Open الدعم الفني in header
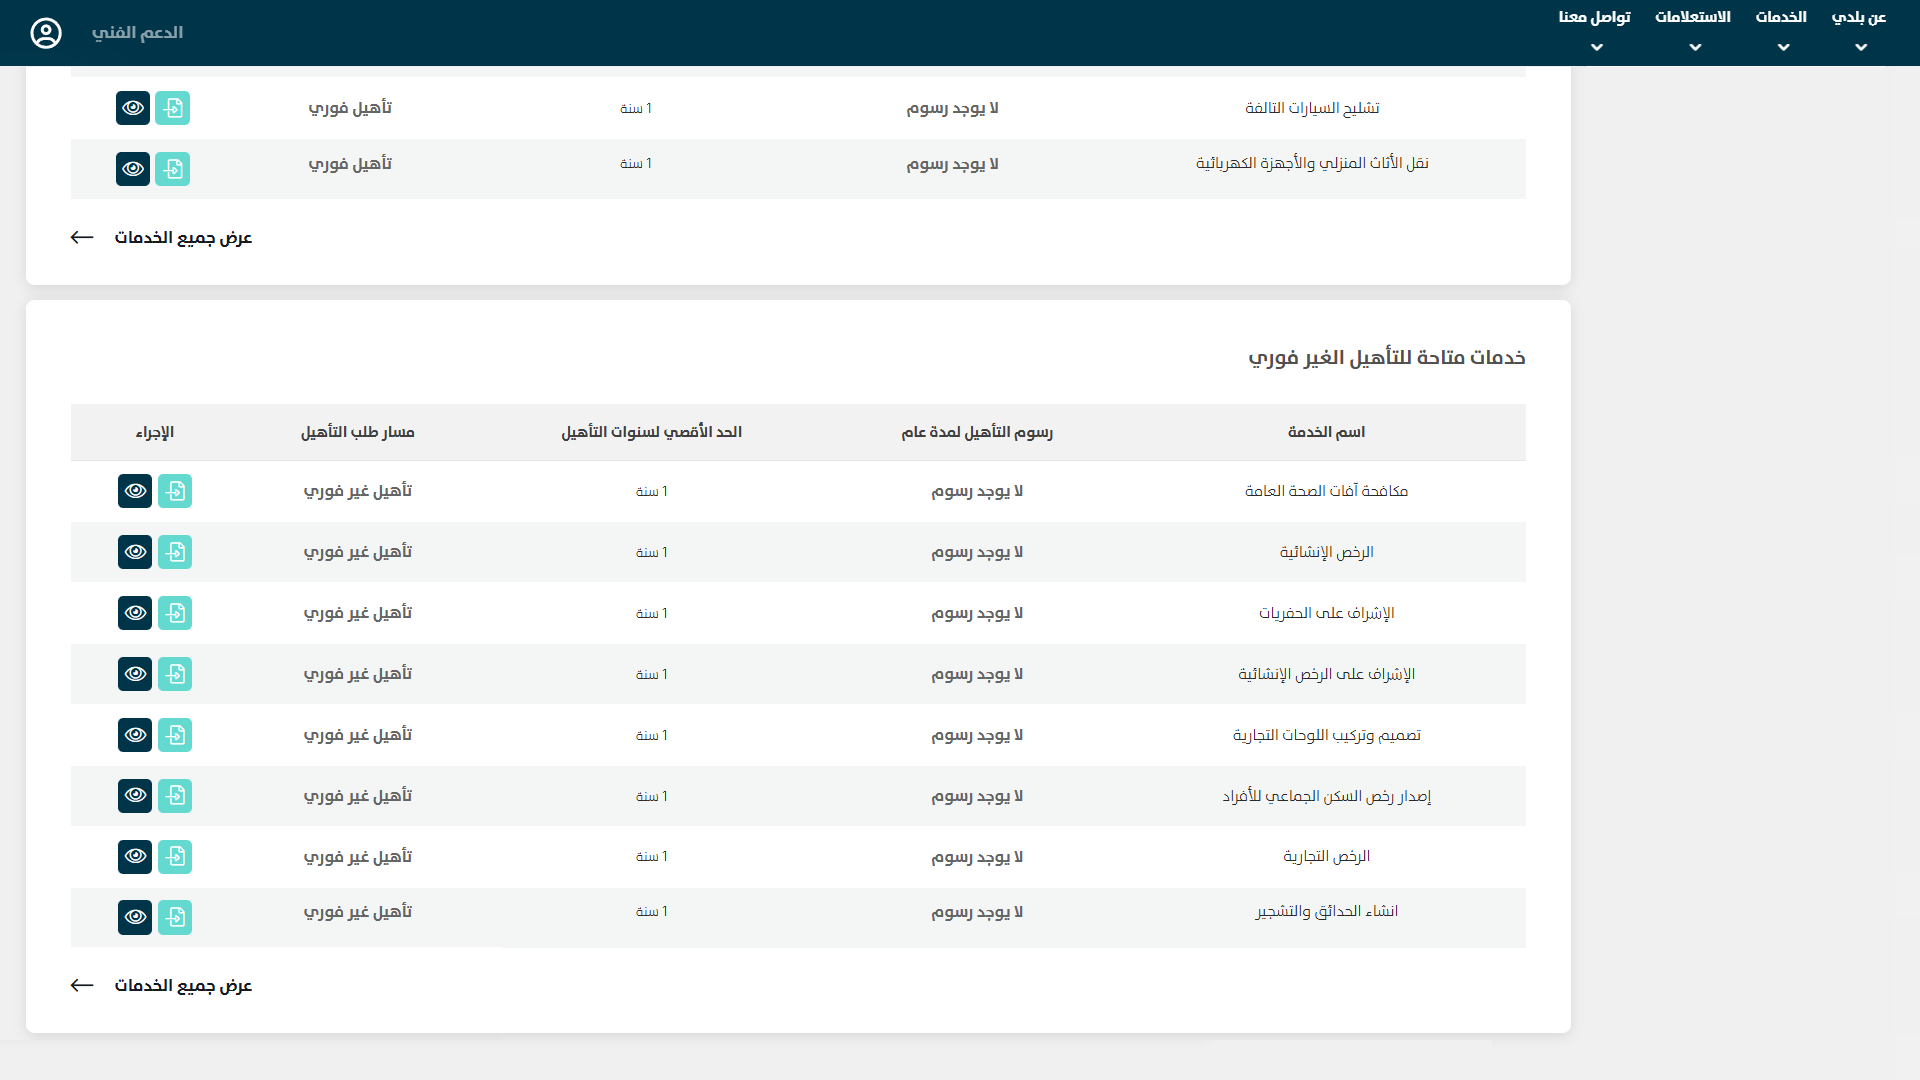This screenshot has width=1920, height=1080. 137,33
